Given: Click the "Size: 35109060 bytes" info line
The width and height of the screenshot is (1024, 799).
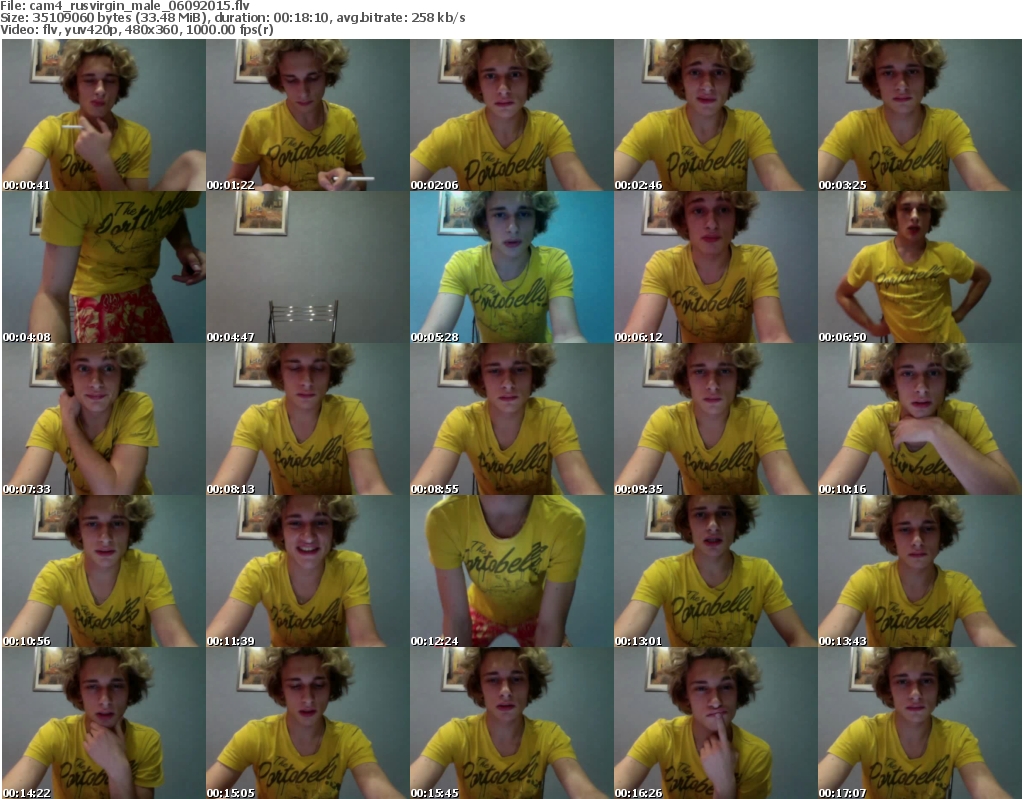Looking at the screenshot, I should point(232,18).
